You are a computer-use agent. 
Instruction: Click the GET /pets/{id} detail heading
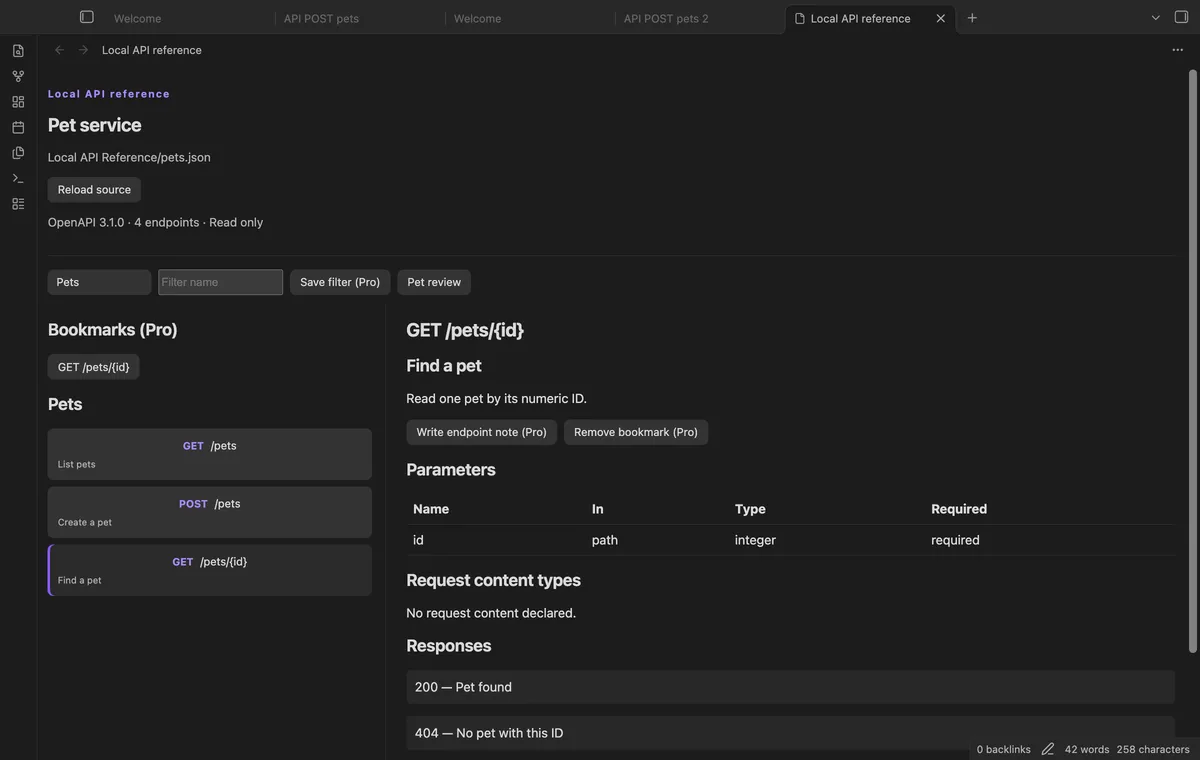point(465,330)
